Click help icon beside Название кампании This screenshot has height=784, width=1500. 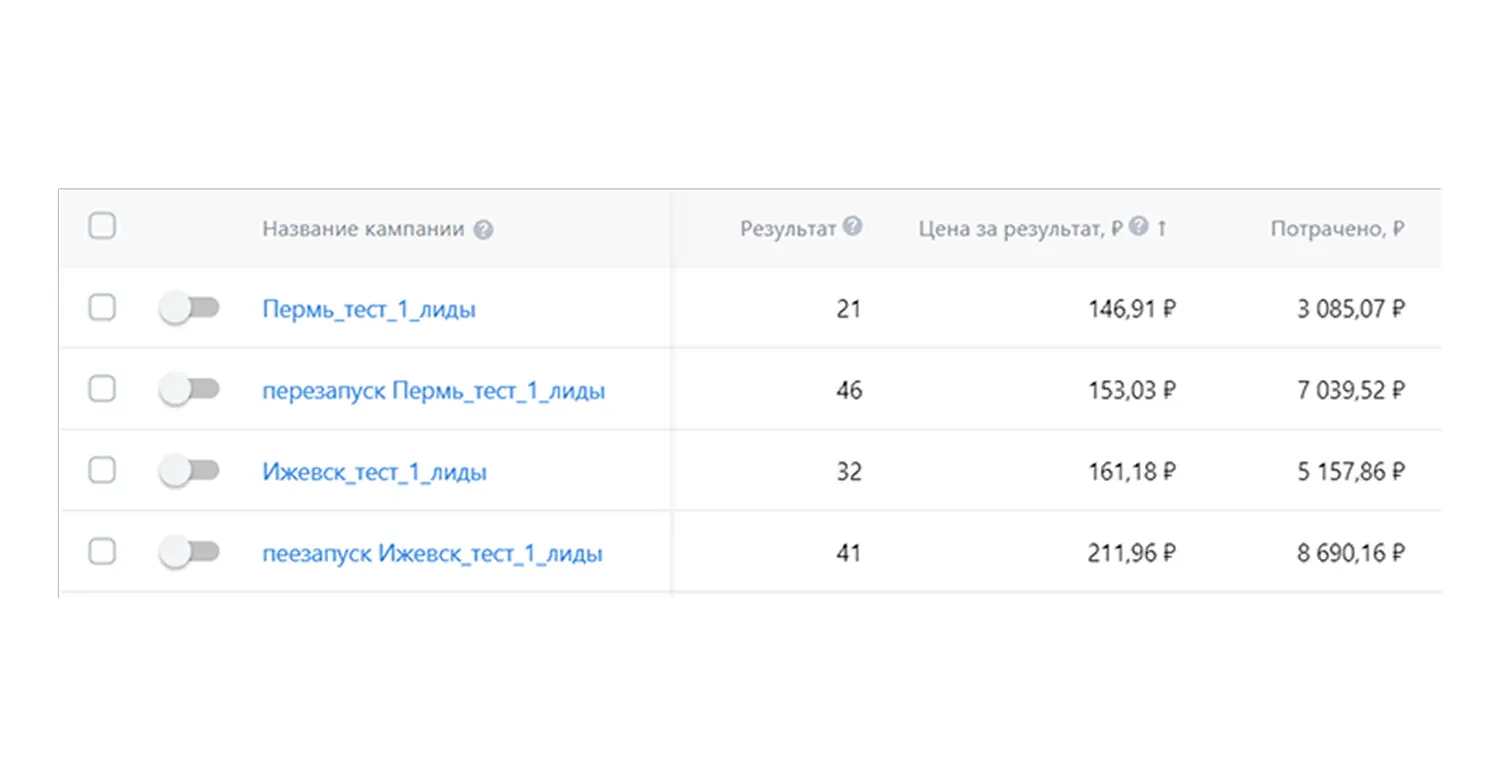tap(483, 230)
